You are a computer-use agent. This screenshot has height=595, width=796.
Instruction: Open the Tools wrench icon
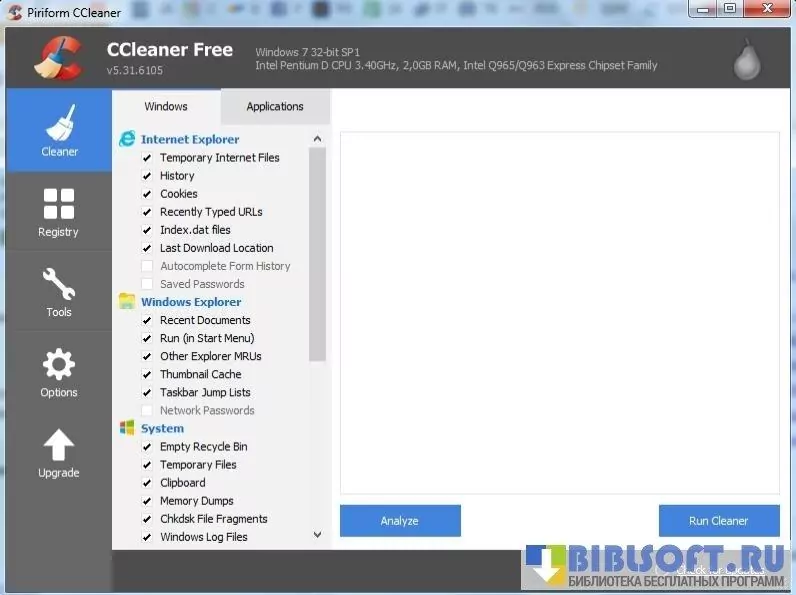click(59, 284)
